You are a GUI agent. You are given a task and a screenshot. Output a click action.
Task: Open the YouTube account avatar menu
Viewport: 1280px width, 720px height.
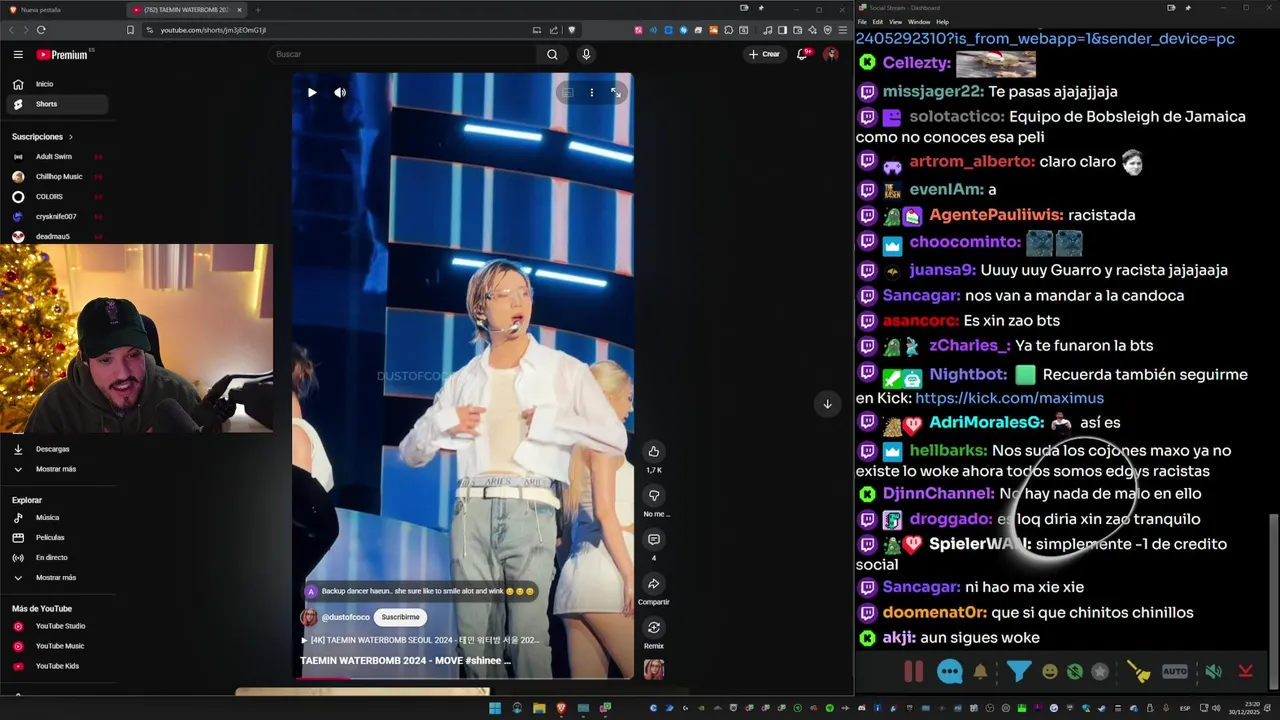point(831,54)
